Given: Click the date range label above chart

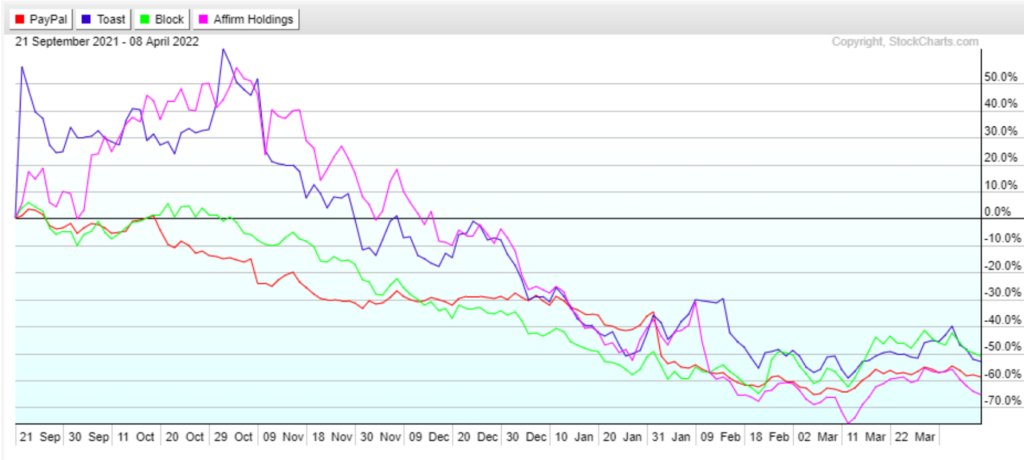Looking at the screenshot, I should pos(105,41).
